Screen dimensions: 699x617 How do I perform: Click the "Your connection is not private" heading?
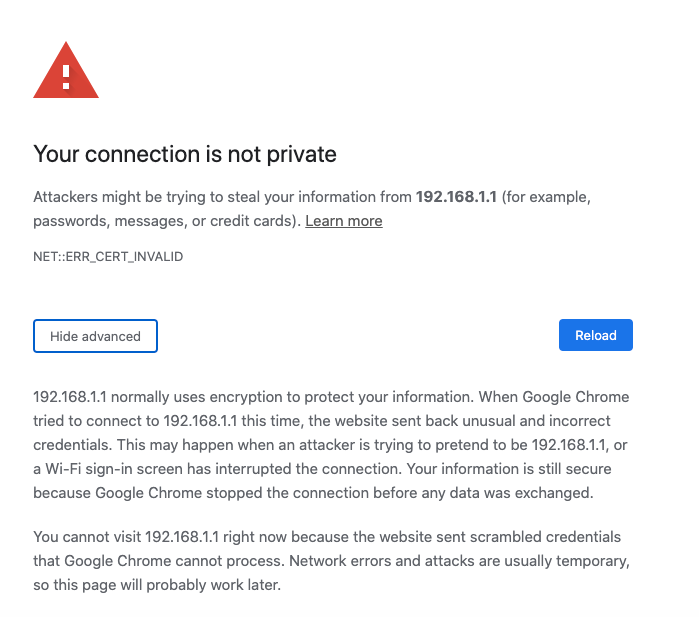tap(185, 154)
